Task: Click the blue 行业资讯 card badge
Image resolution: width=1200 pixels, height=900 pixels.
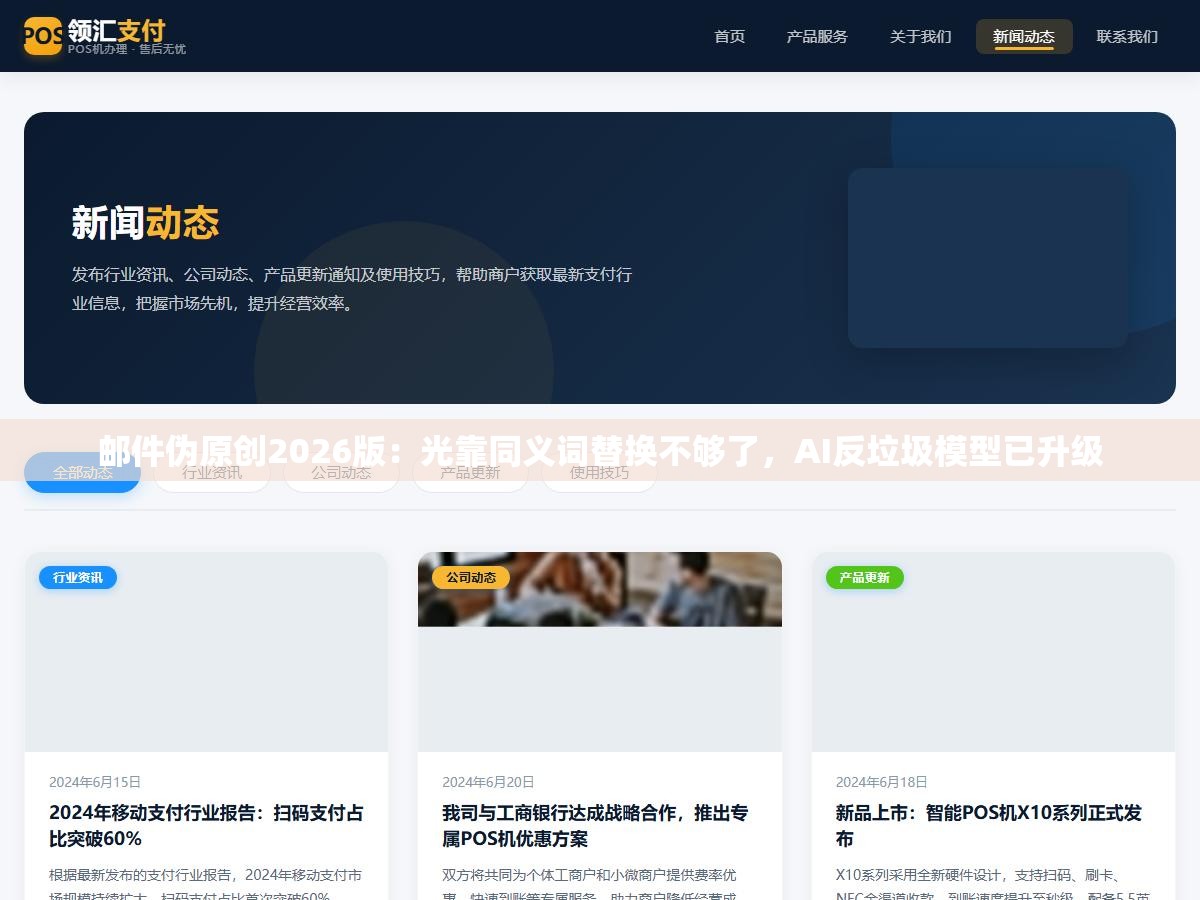Action: (x=78, y=577)
